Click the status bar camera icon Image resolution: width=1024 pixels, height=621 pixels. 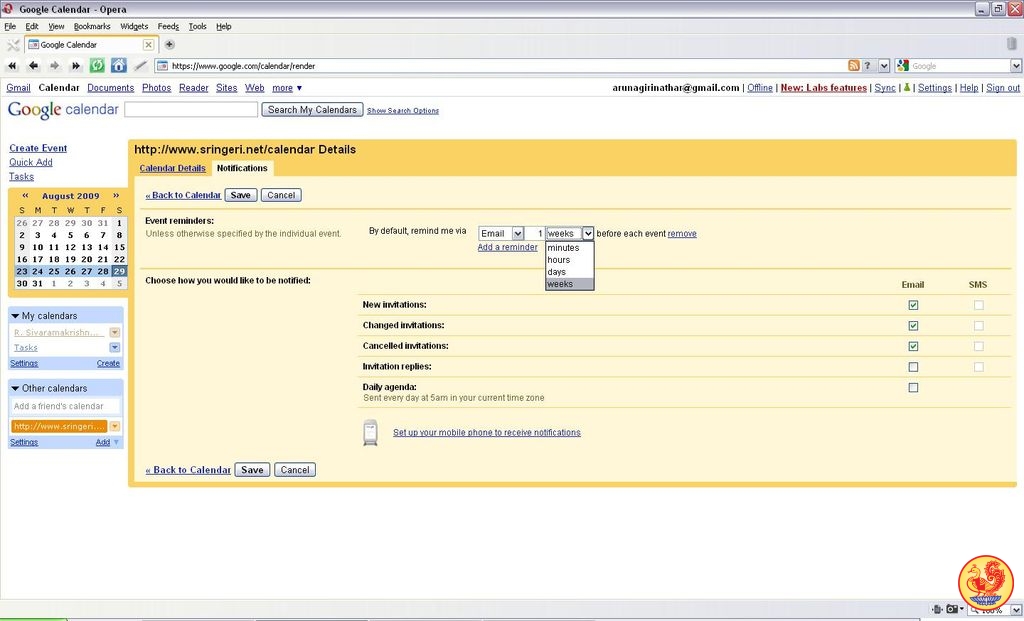click(952, 609)
